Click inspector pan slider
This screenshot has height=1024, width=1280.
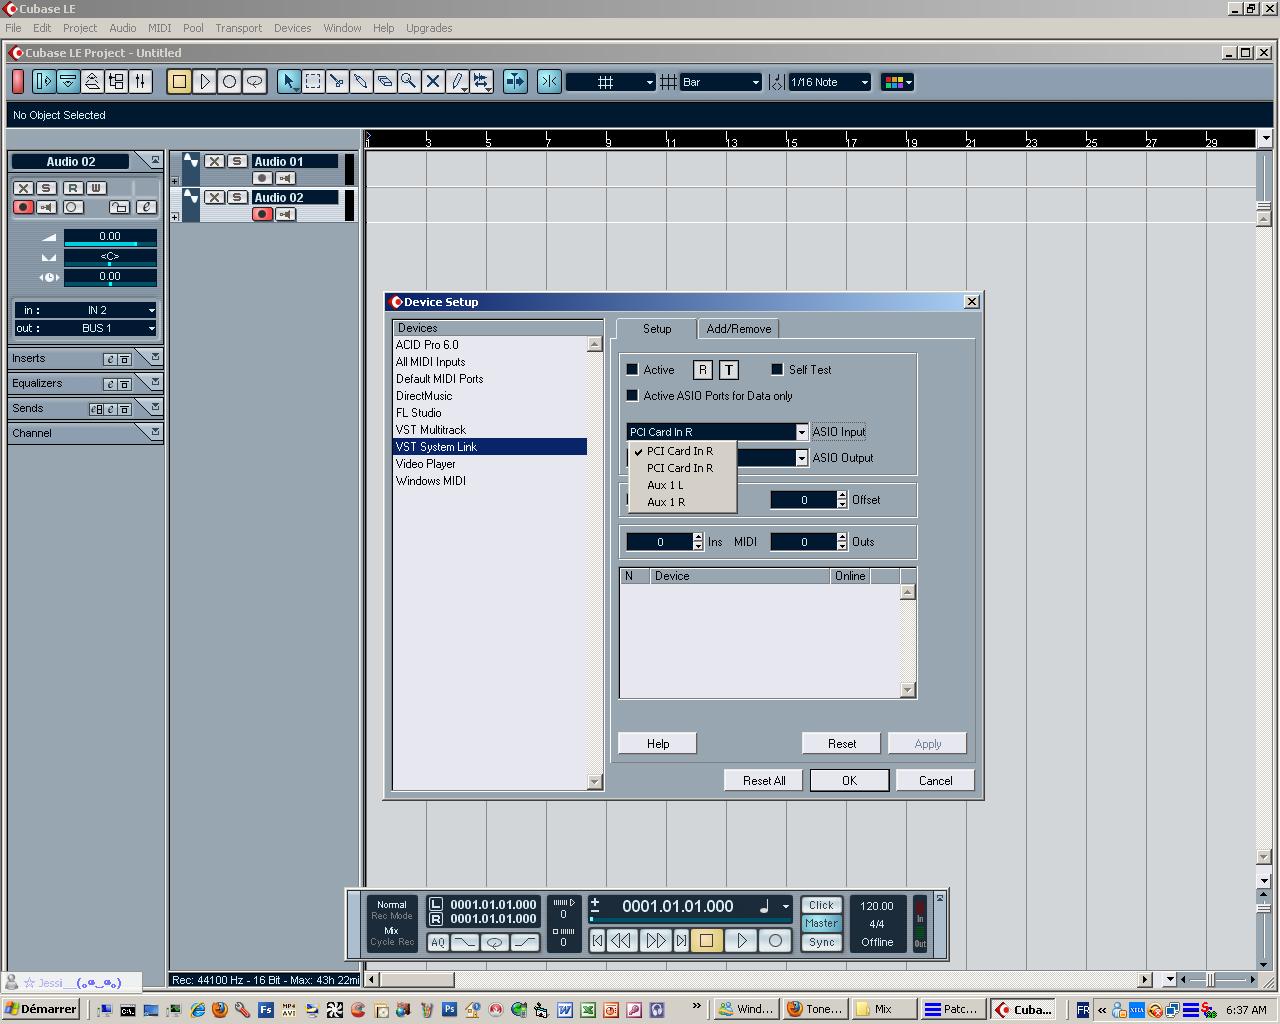110,257
